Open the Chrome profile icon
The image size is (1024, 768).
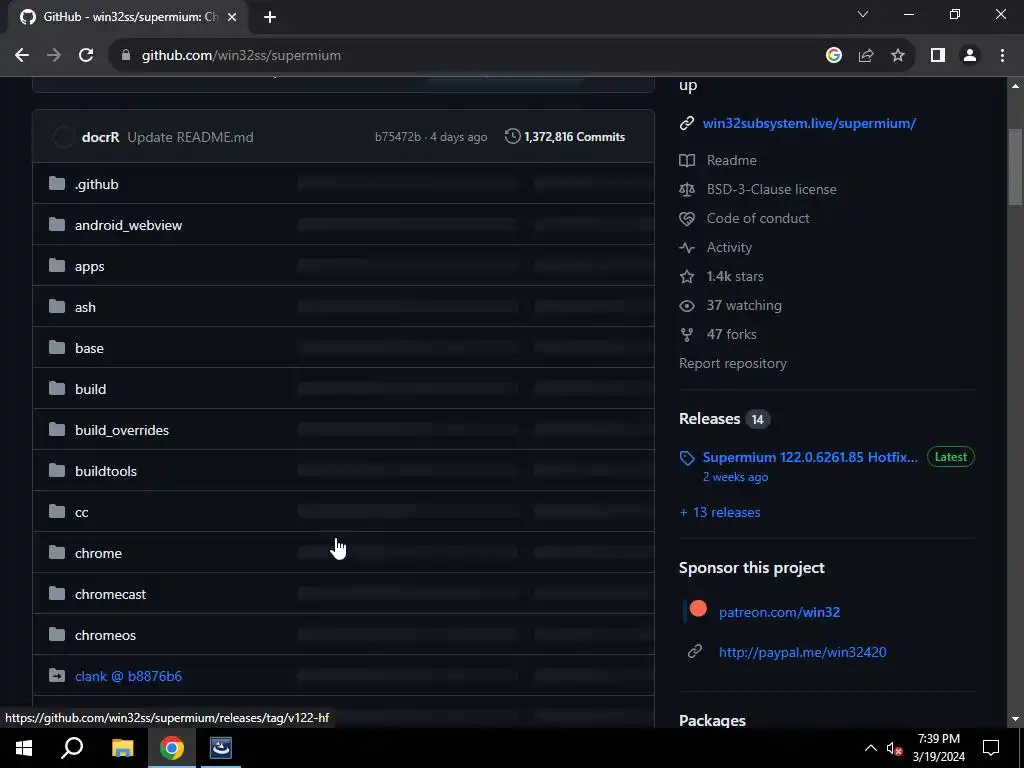point(970,56)
